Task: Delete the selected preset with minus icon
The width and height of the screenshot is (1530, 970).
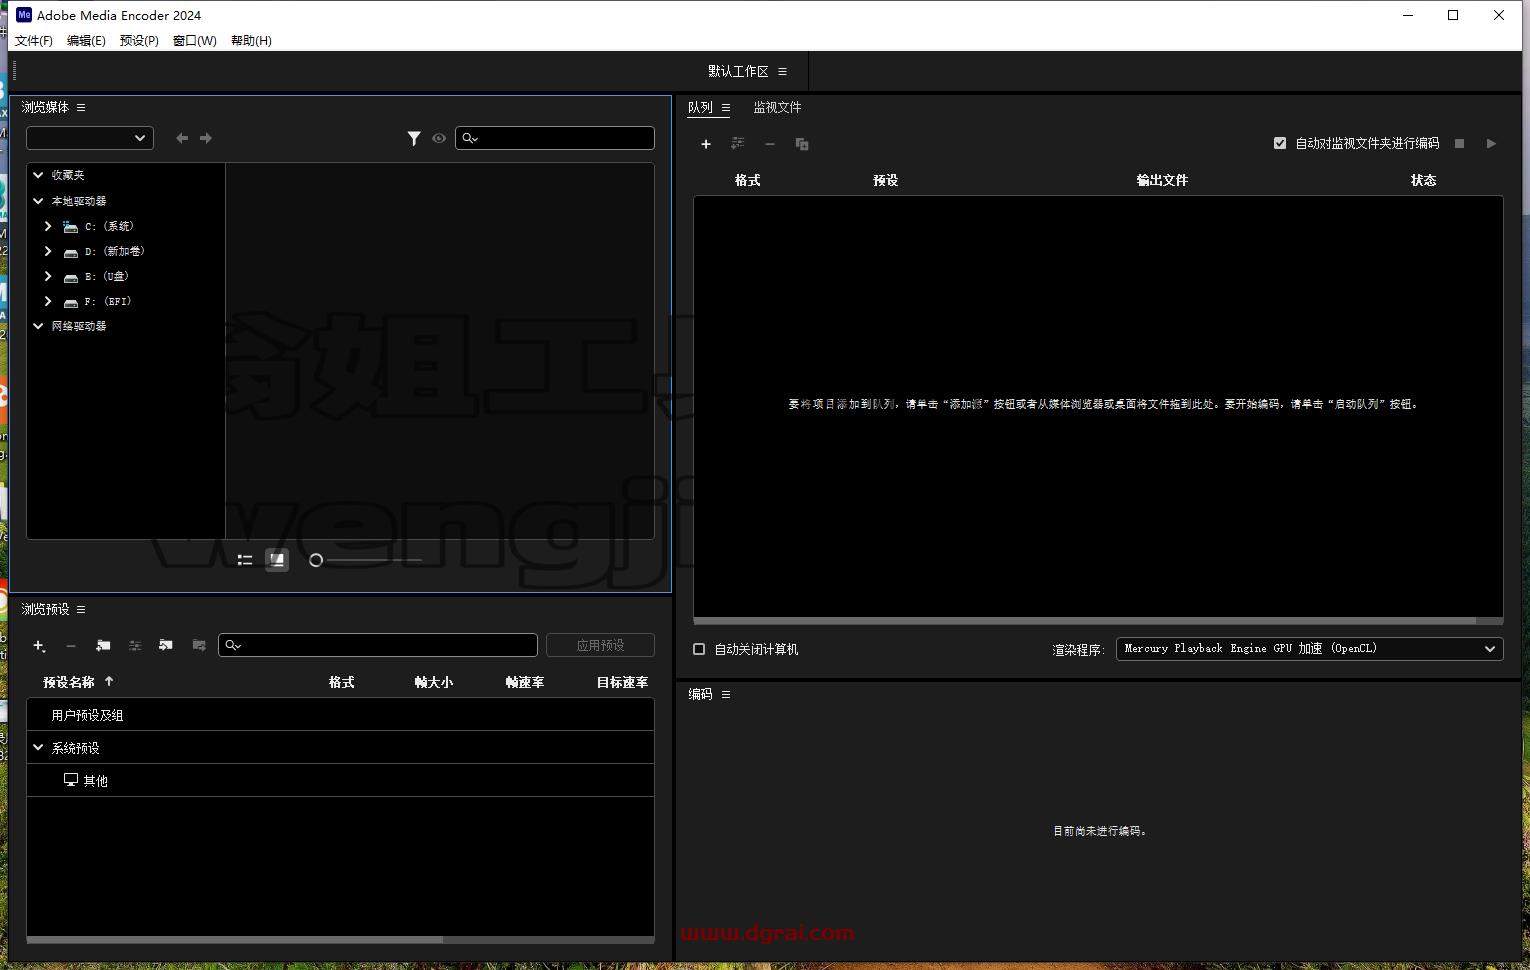Action: (71, 646)
